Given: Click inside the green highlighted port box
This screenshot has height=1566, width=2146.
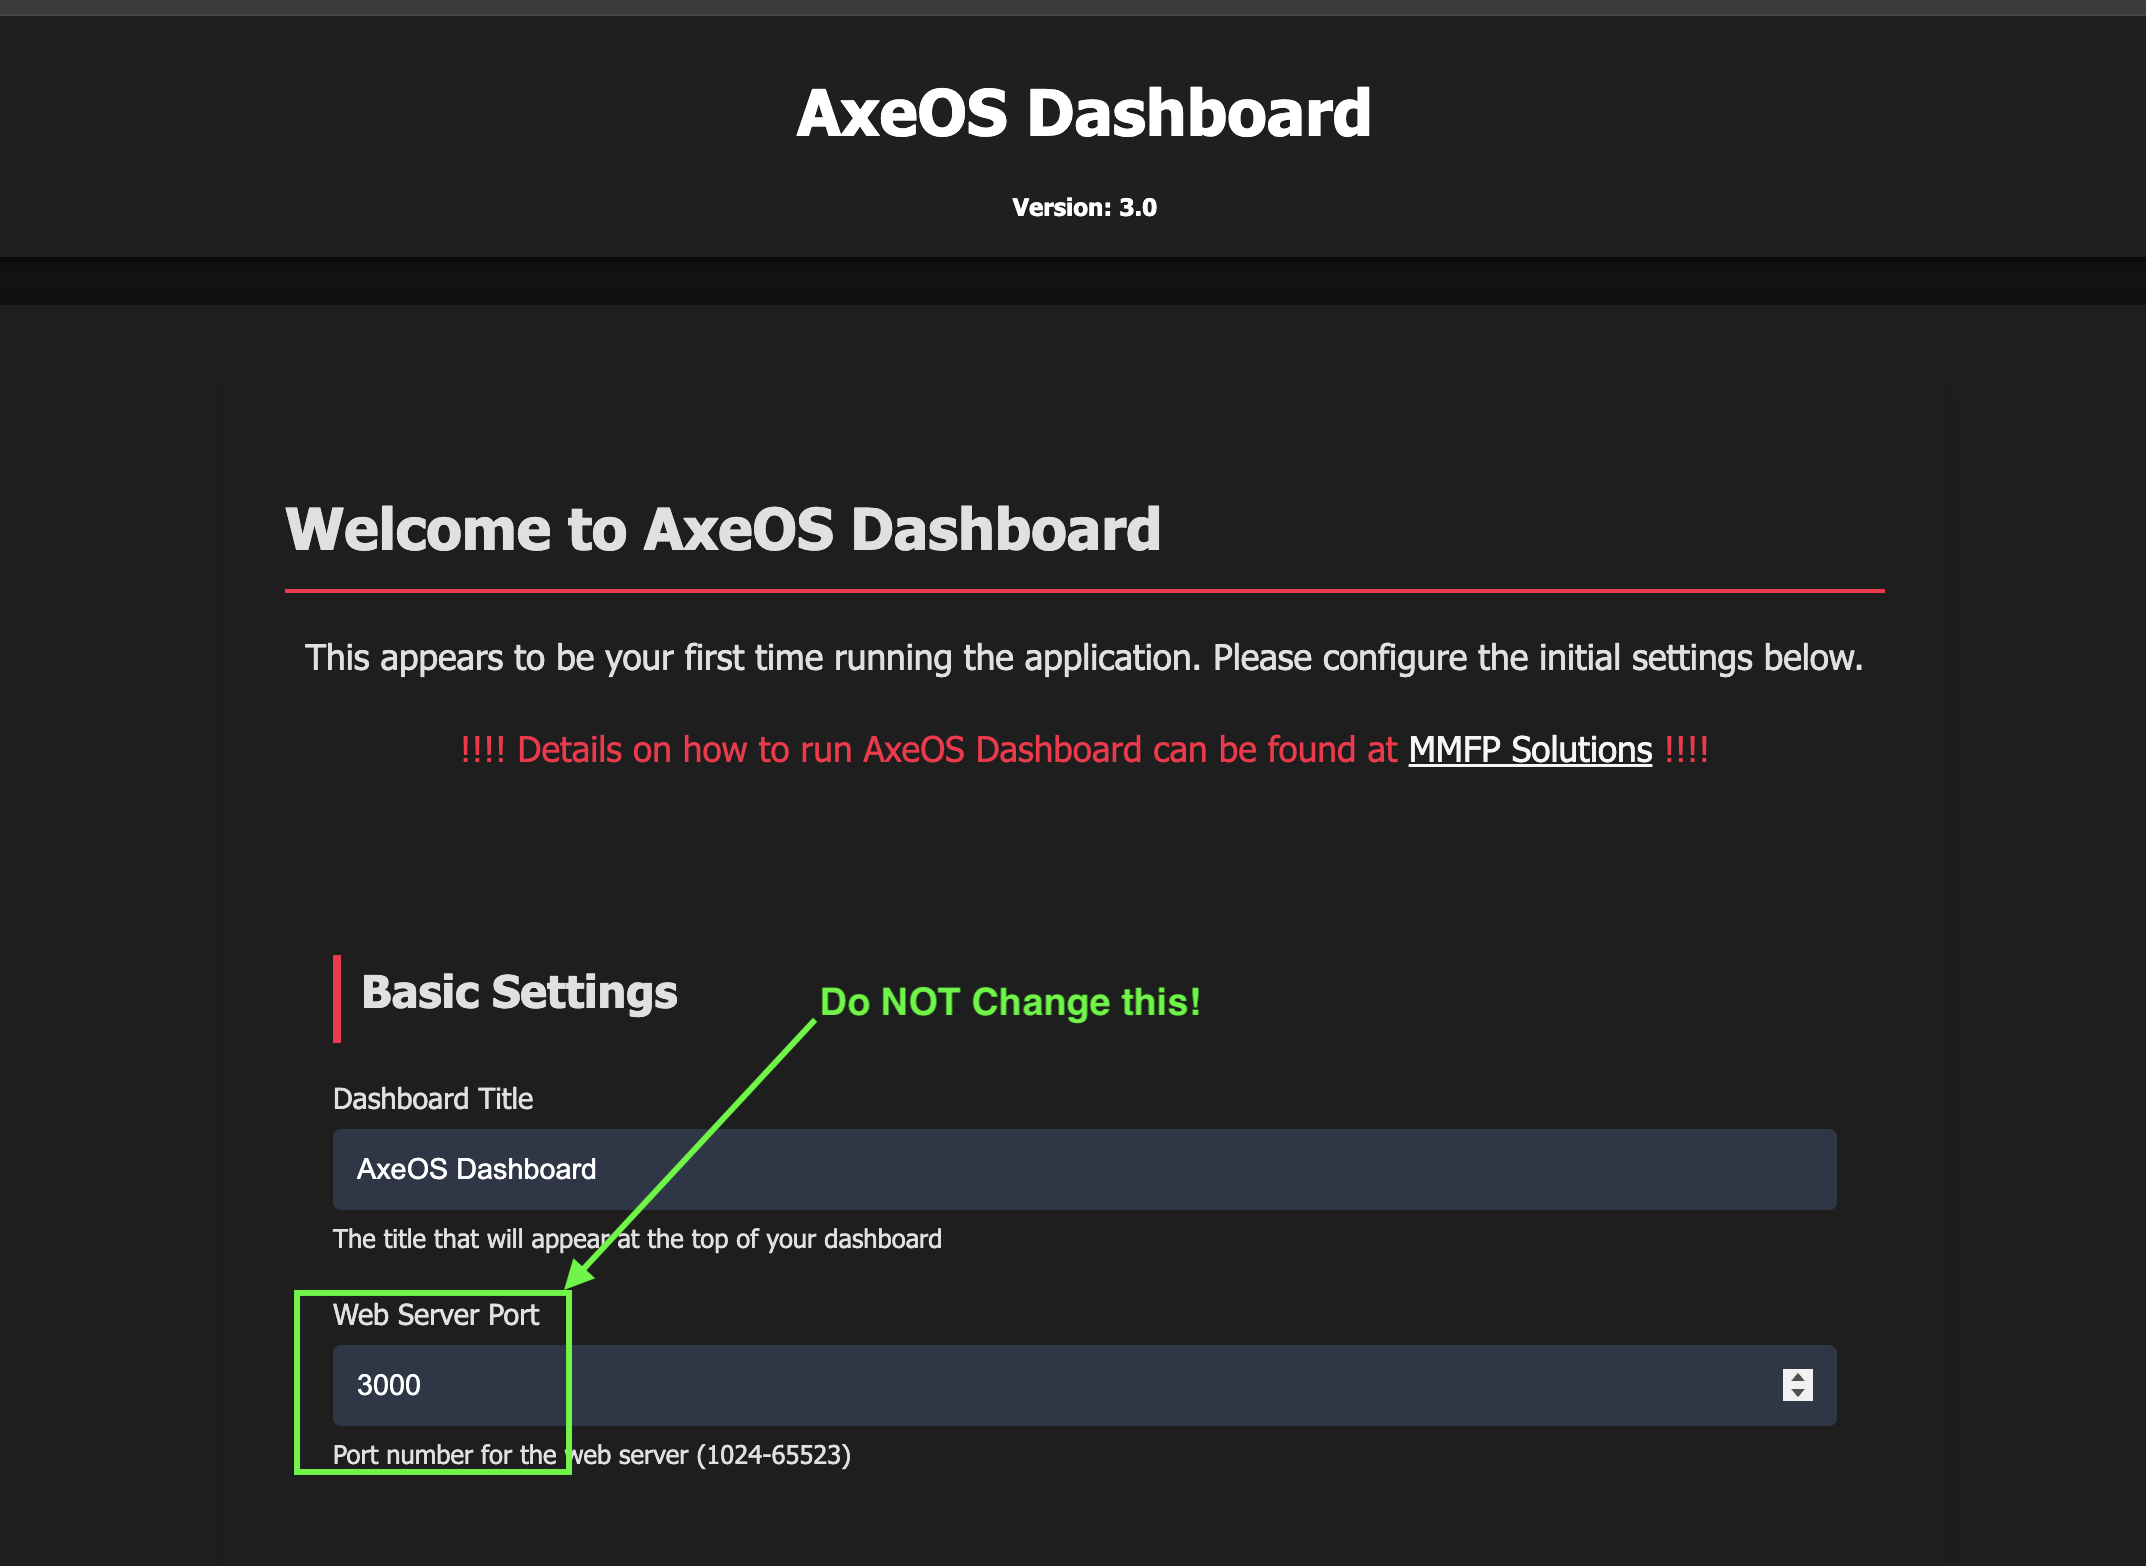Looking at the screenshot, I should click(x=430, y=1386).
